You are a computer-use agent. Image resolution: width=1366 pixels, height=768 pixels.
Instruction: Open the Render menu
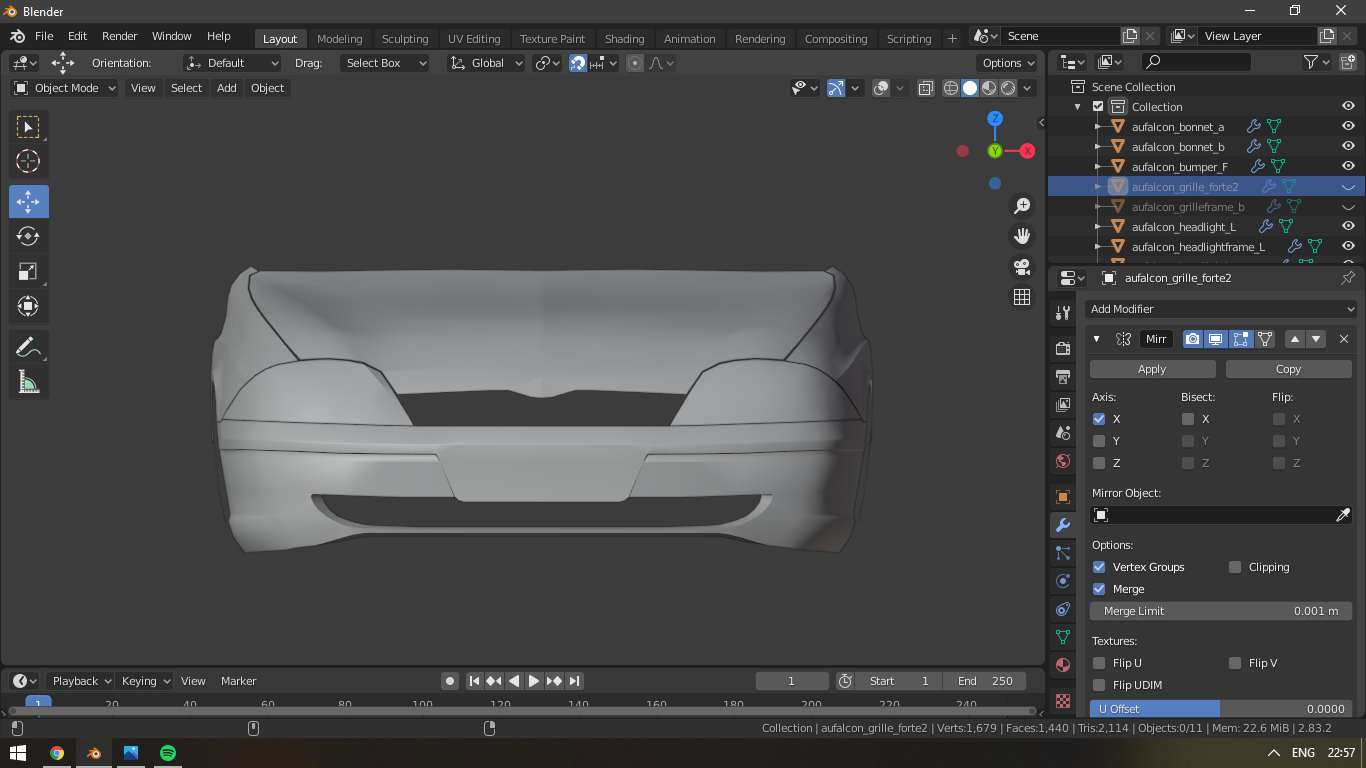120,36
